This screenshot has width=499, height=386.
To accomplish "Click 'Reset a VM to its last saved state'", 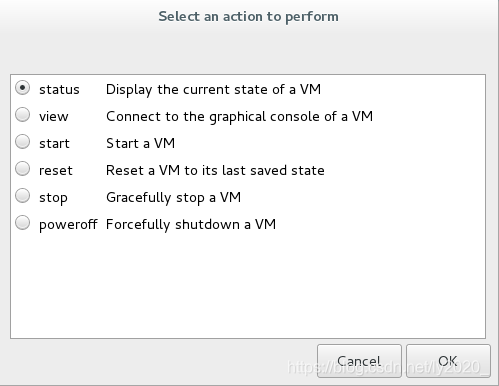I will (x=215, y=171).
